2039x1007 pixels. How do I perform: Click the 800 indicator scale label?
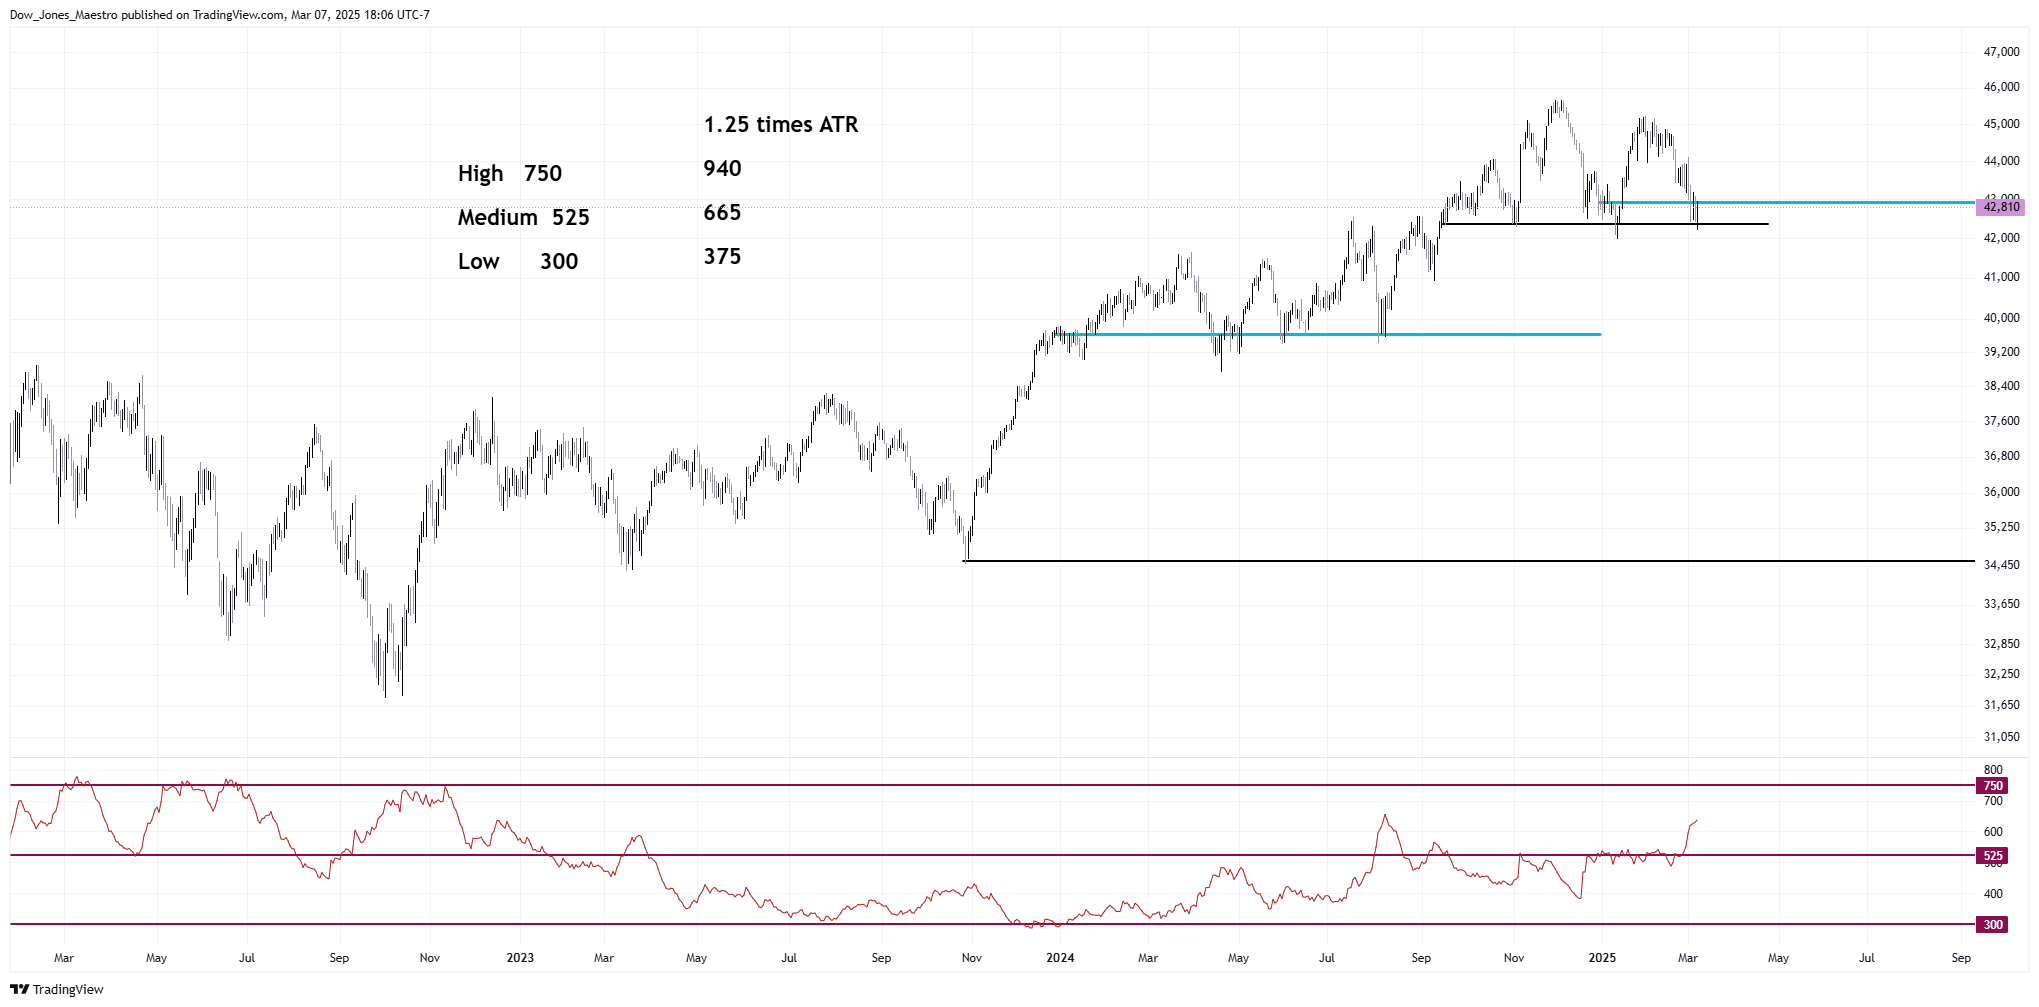coord(1993,770)
